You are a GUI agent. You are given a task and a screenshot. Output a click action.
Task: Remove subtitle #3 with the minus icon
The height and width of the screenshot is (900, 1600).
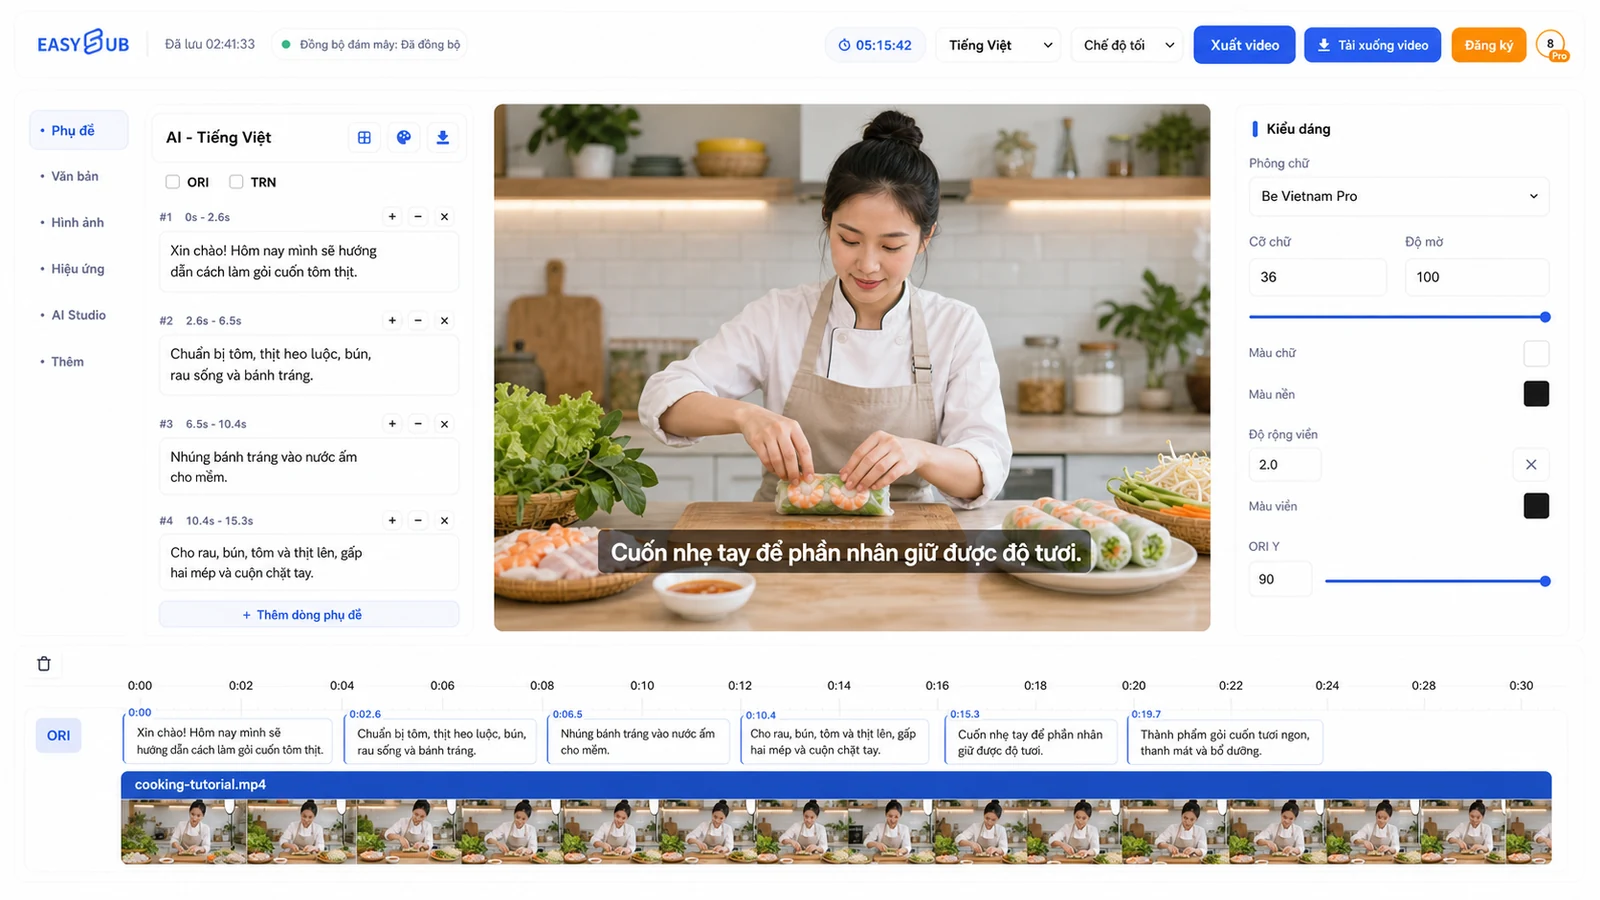click(x=418, y=424)
